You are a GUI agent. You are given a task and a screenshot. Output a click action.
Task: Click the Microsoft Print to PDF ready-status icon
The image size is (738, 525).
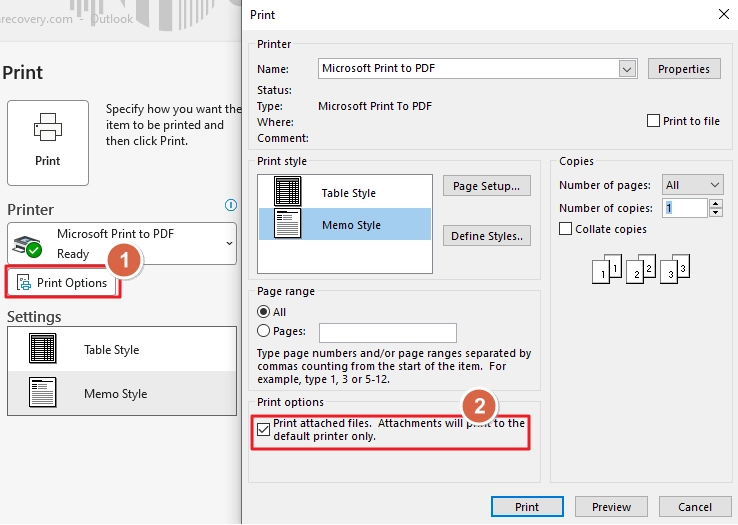(x=27, y=247)
